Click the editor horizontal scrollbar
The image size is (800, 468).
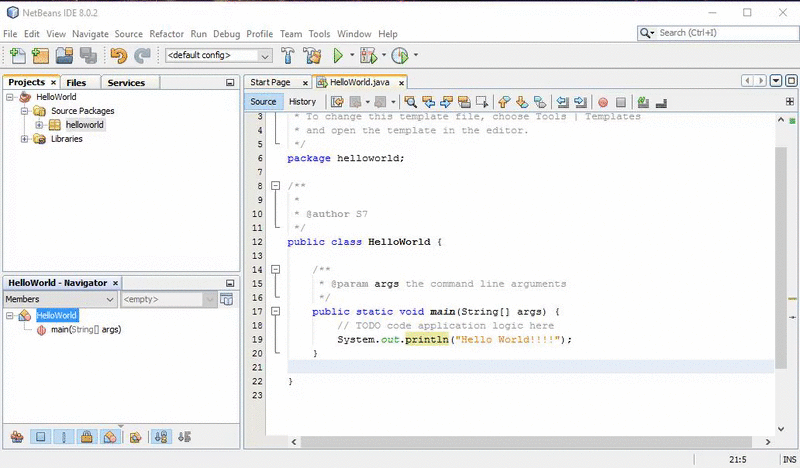pyautogui.click(x=526, y=441)
